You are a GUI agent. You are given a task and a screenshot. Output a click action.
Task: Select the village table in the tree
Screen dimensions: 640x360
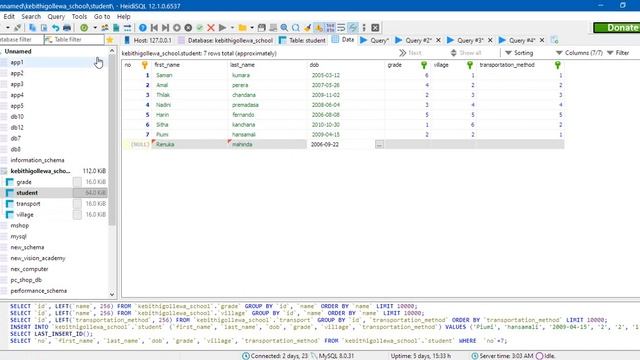[x=25, y=215]
